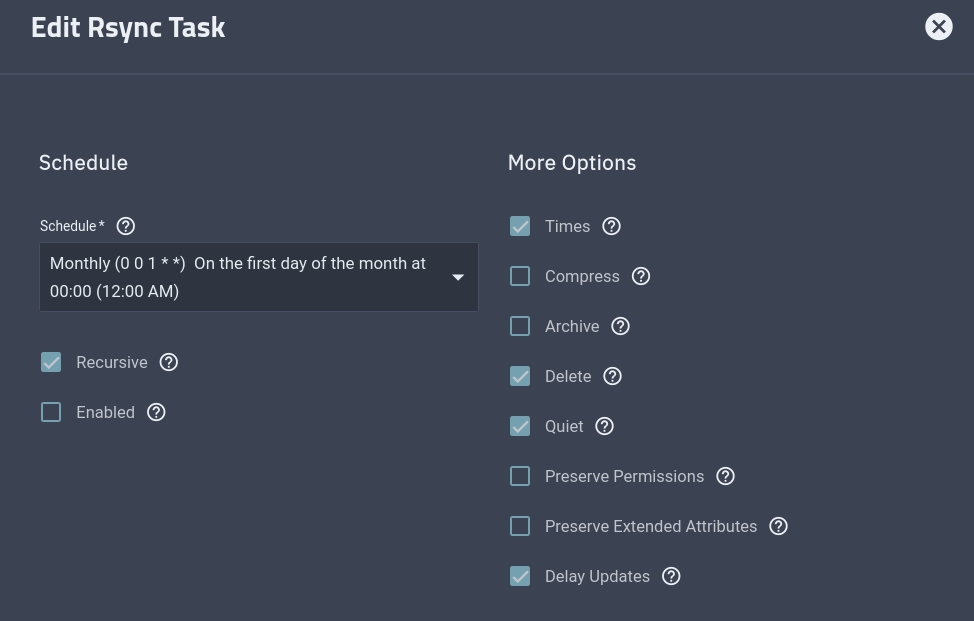Click help icon next to Schedule label
This screenshot has width=974, height=621.
pos(126,226)
